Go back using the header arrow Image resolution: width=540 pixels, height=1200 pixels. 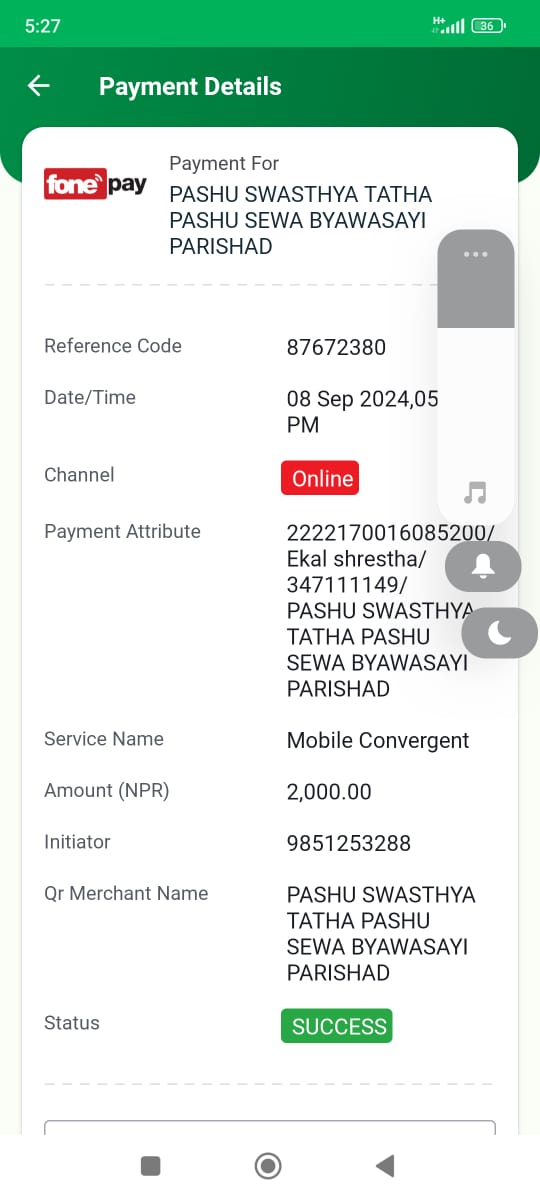[39, 86]
